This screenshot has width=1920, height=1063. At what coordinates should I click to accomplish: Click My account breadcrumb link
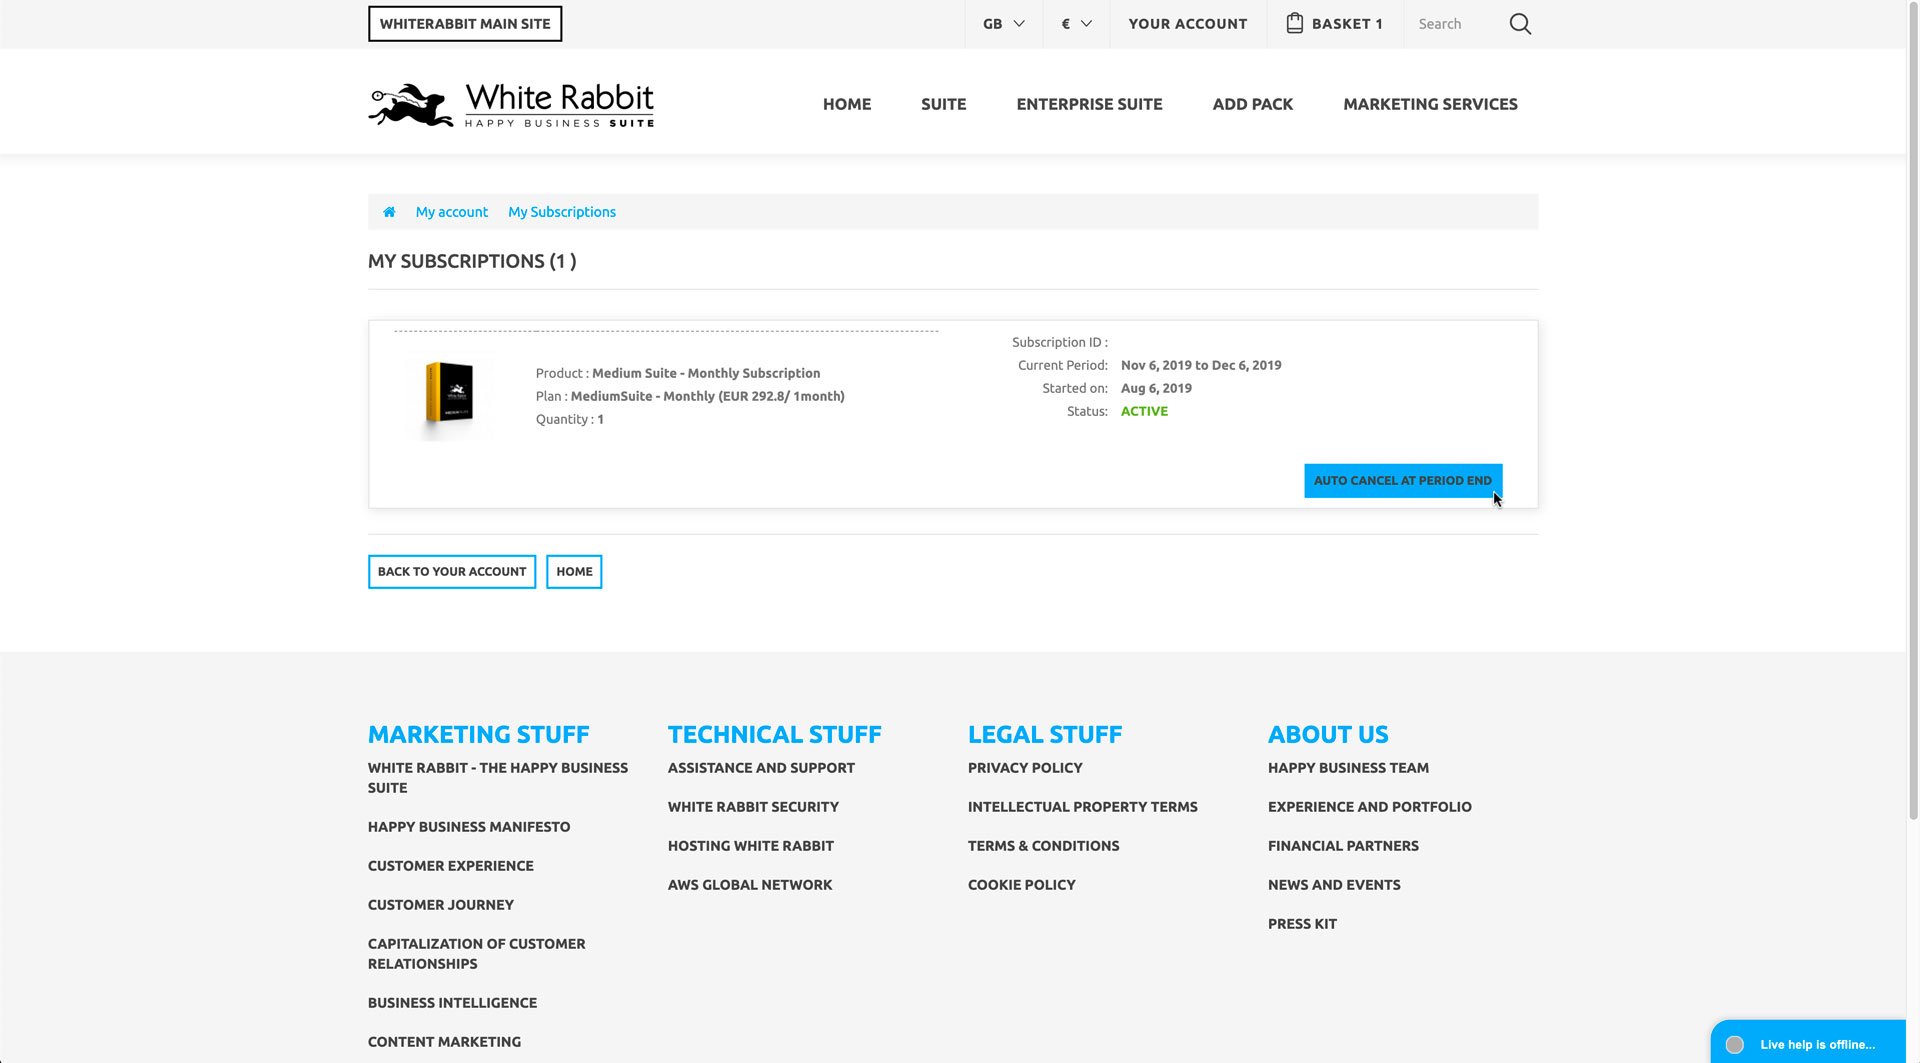pos(452,212)
